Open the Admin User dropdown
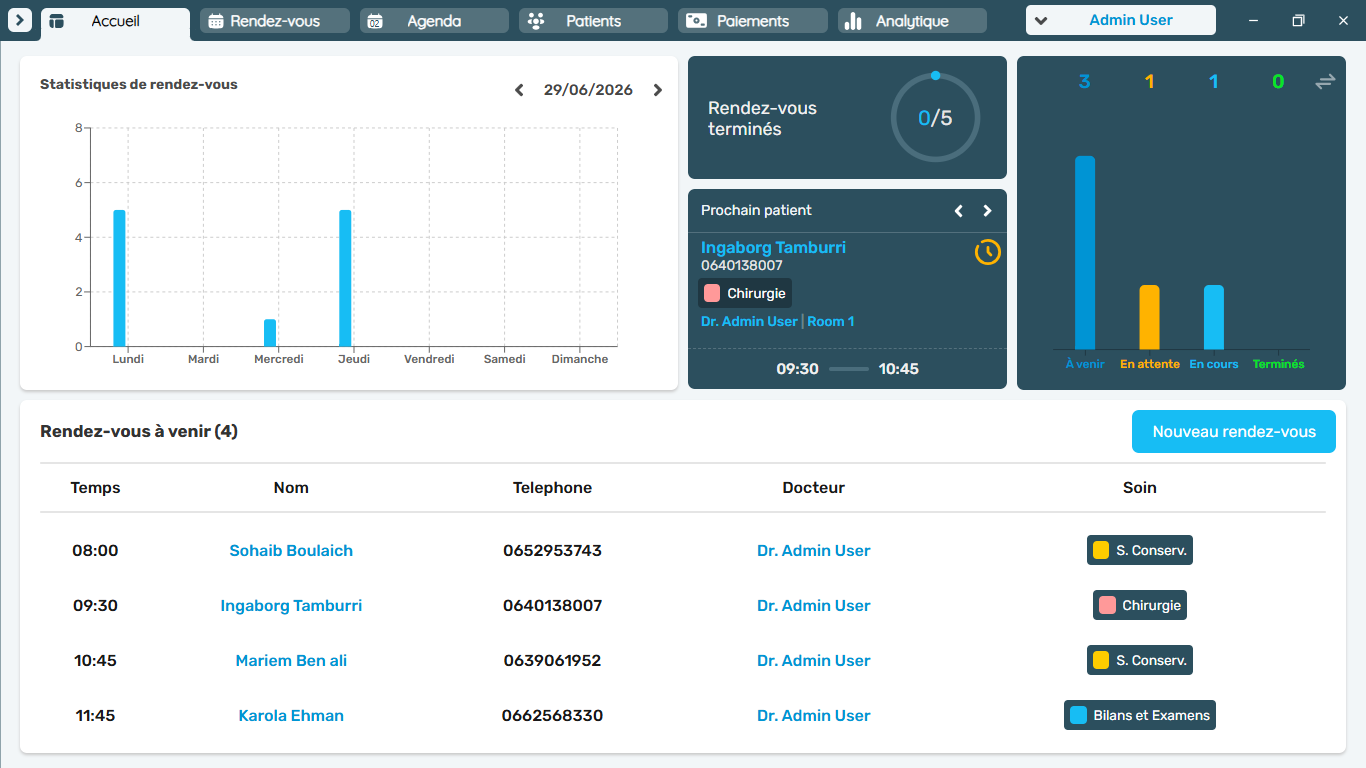 1121,20
